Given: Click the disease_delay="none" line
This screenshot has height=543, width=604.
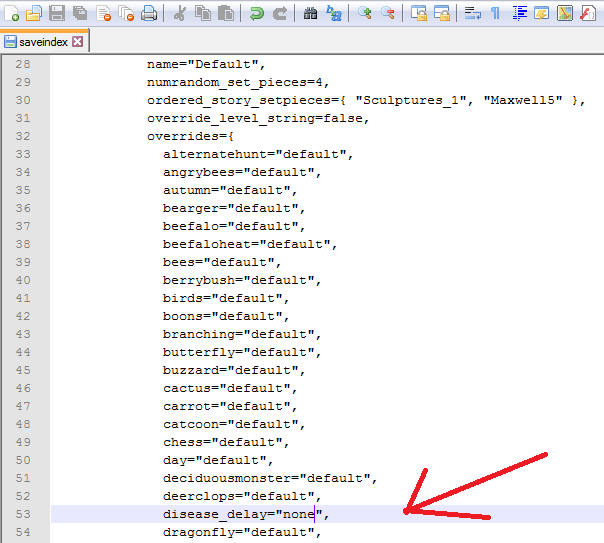Looking at the screenshot, I should (246, 514).
